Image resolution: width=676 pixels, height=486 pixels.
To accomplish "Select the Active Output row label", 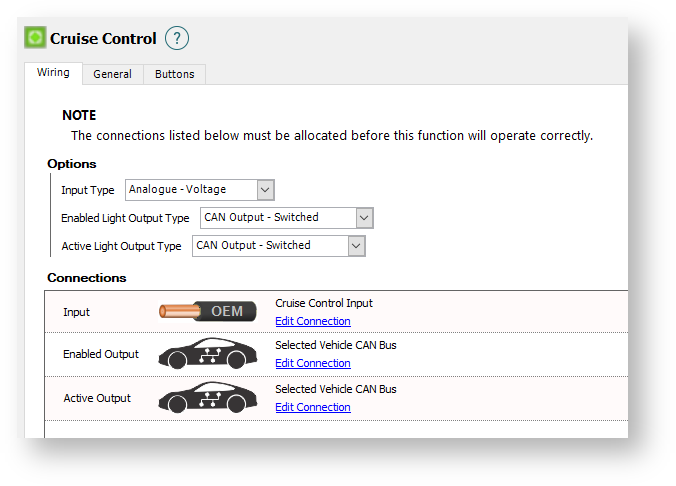I will (x=97, y=398).
